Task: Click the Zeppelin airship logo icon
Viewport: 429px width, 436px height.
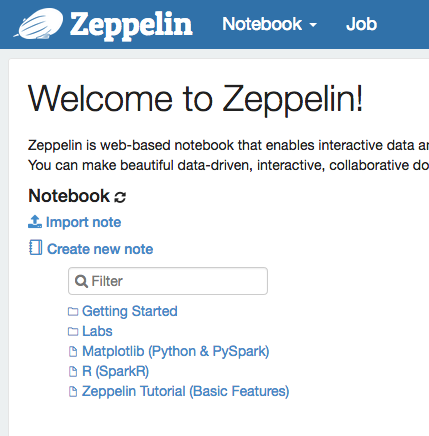Action: pyautogui.click(x=39, y=24)
